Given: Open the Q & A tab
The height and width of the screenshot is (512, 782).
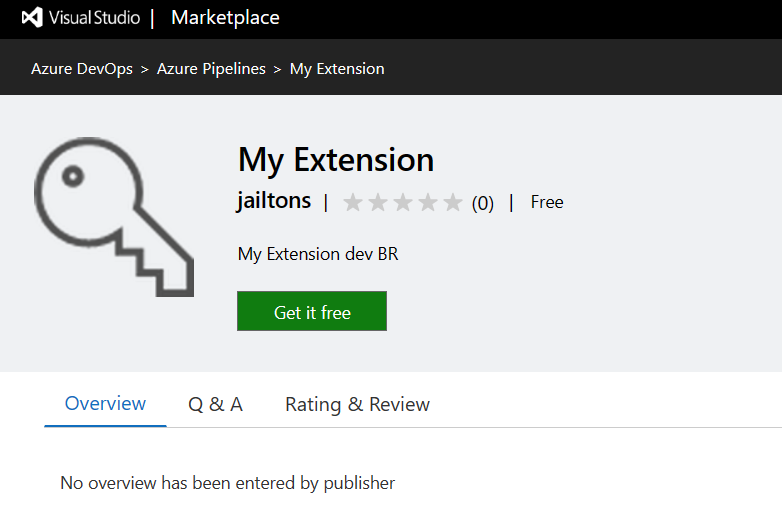Looking at the screenshot, I should 215,404.
